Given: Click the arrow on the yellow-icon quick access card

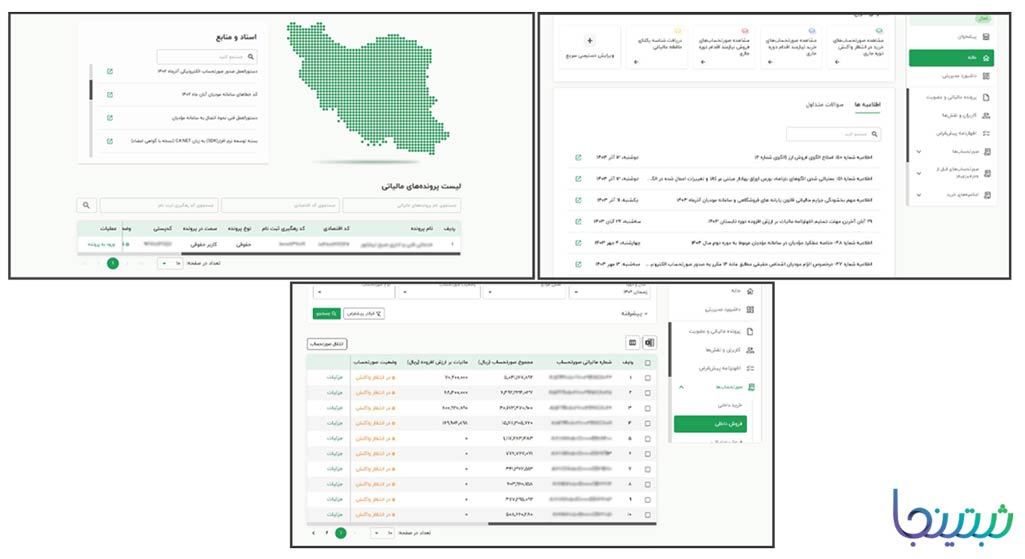Looking at the screenshot, I should pyautogui.click(x=636, y=62).
